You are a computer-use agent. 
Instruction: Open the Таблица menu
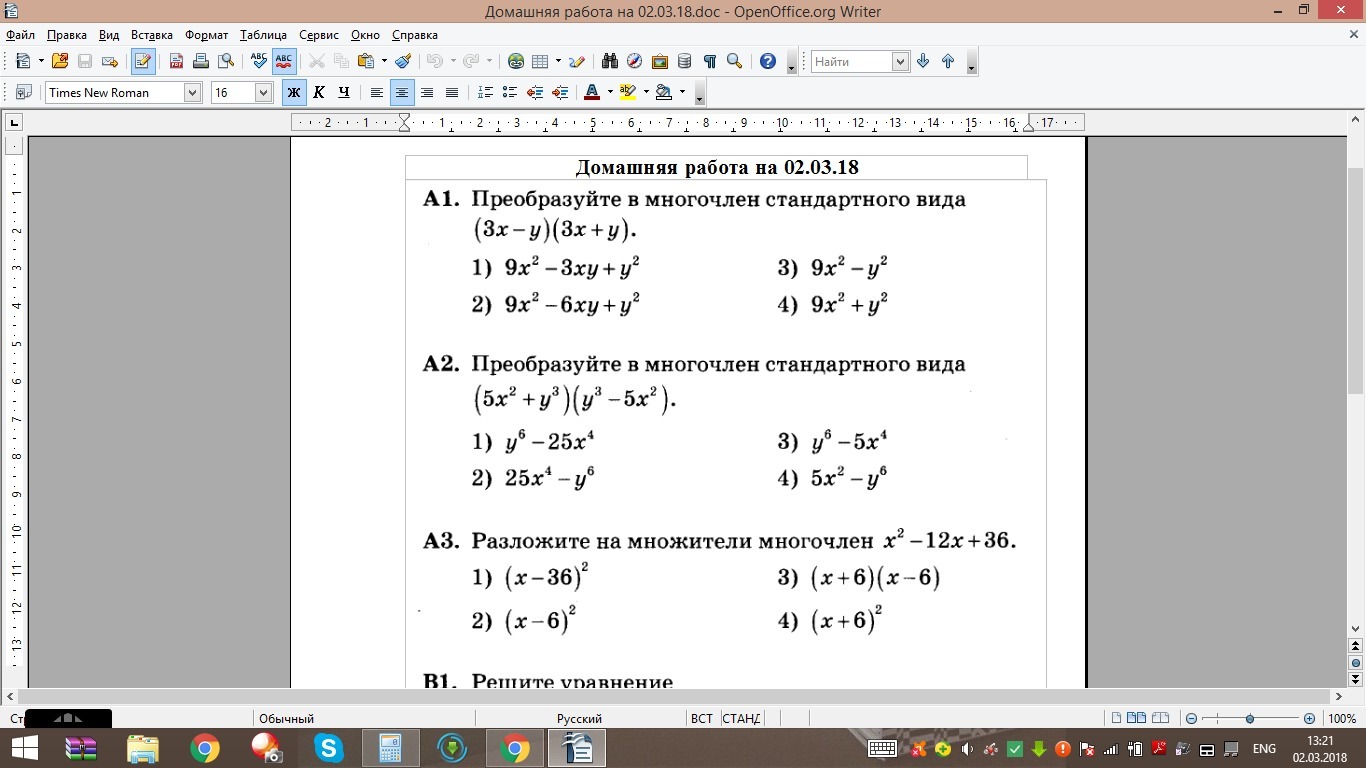(x=263, y=35)
